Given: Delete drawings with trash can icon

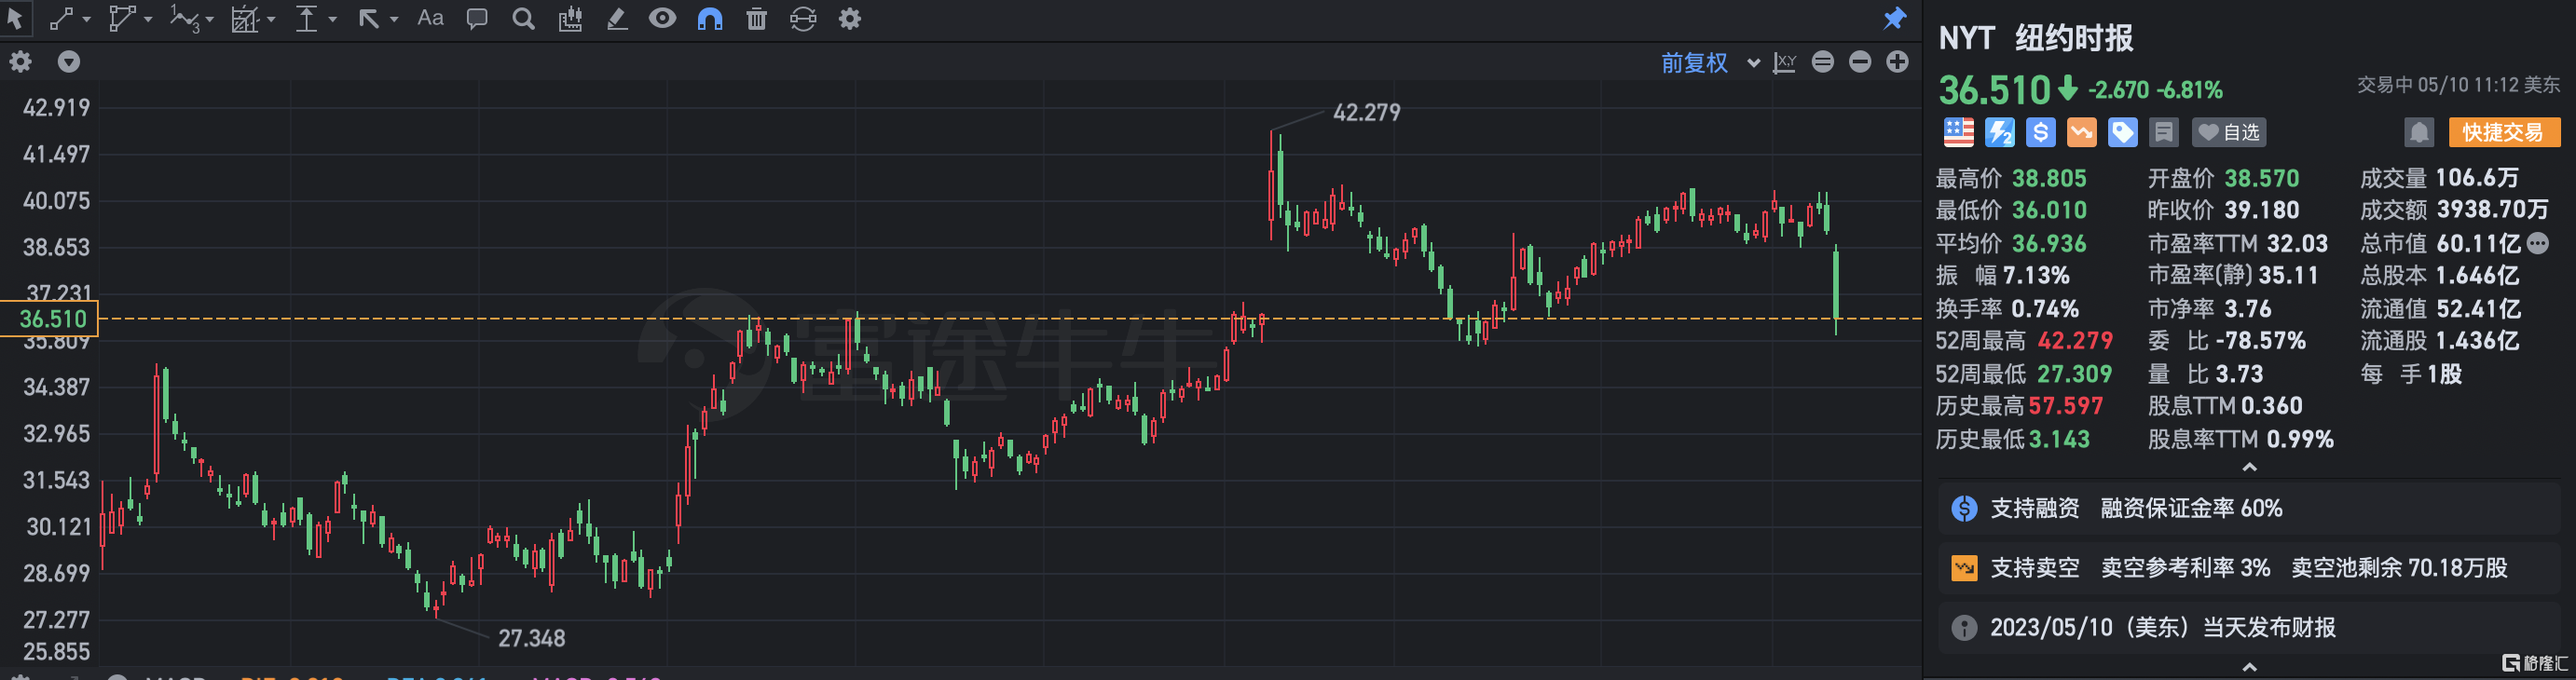Looking at the screenshot, I should click(757, 18).
